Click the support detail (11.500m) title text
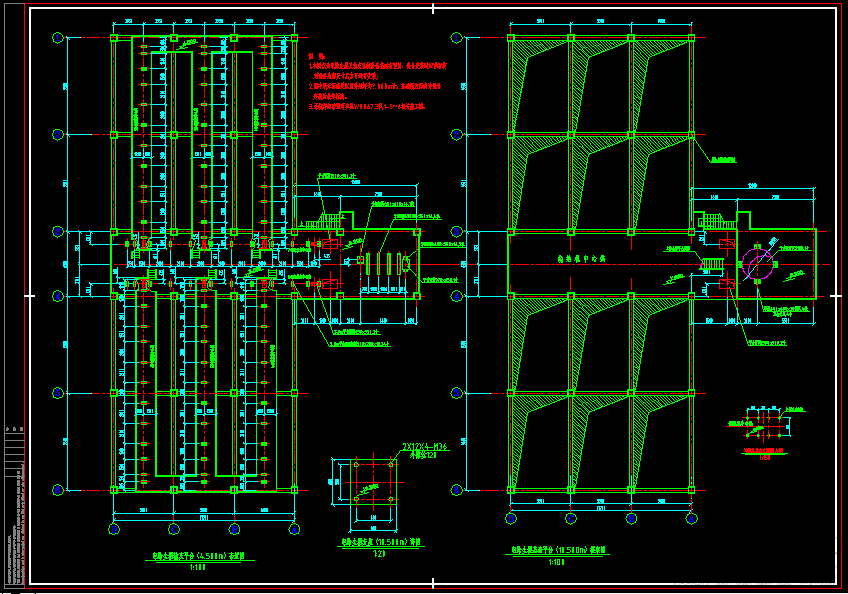Image resolution: width=848 pixels, height=594 pixels. coord(381,542)
